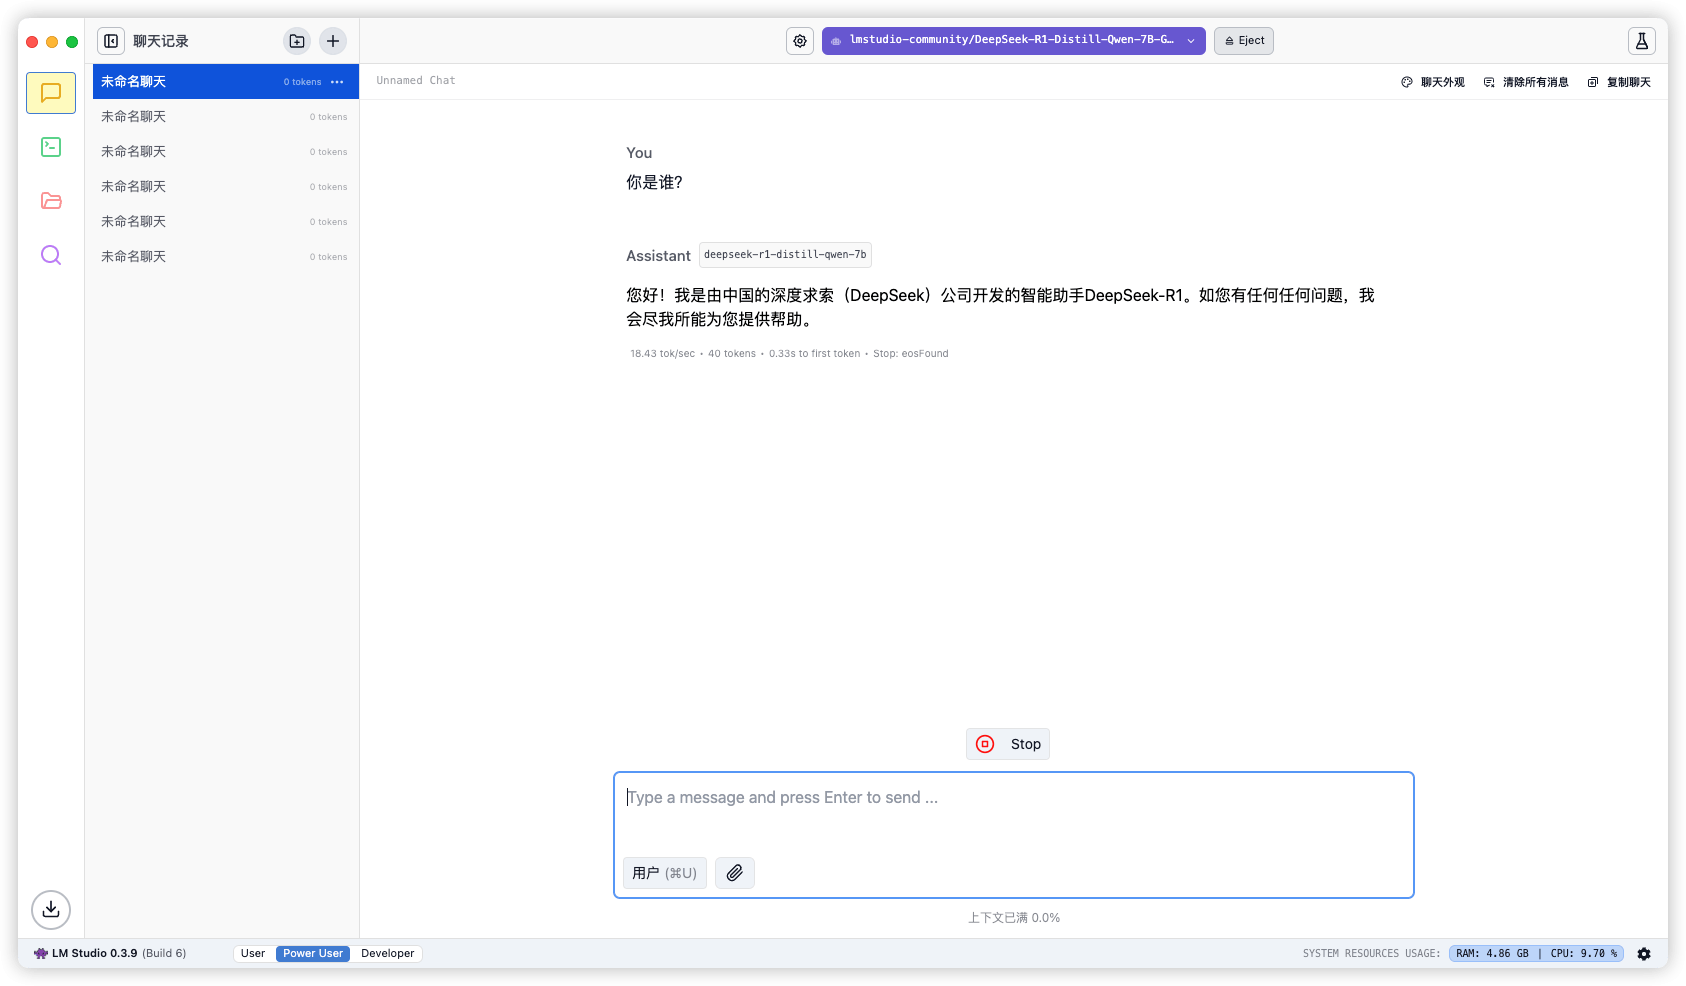
Task: Open My Models folder icon
Action: (51, 201)
